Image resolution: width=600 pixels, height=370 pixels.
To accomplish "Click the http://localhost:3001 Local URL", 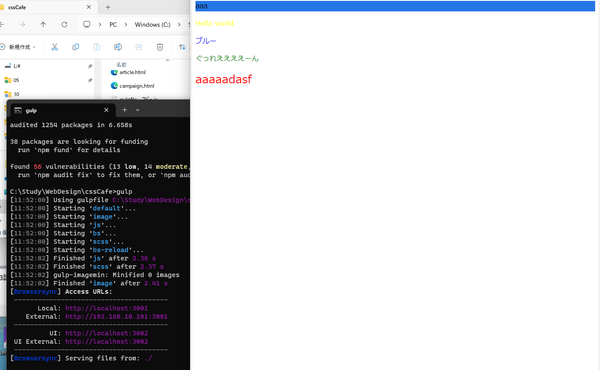I will pyautogui.click(x=106, y=308).
